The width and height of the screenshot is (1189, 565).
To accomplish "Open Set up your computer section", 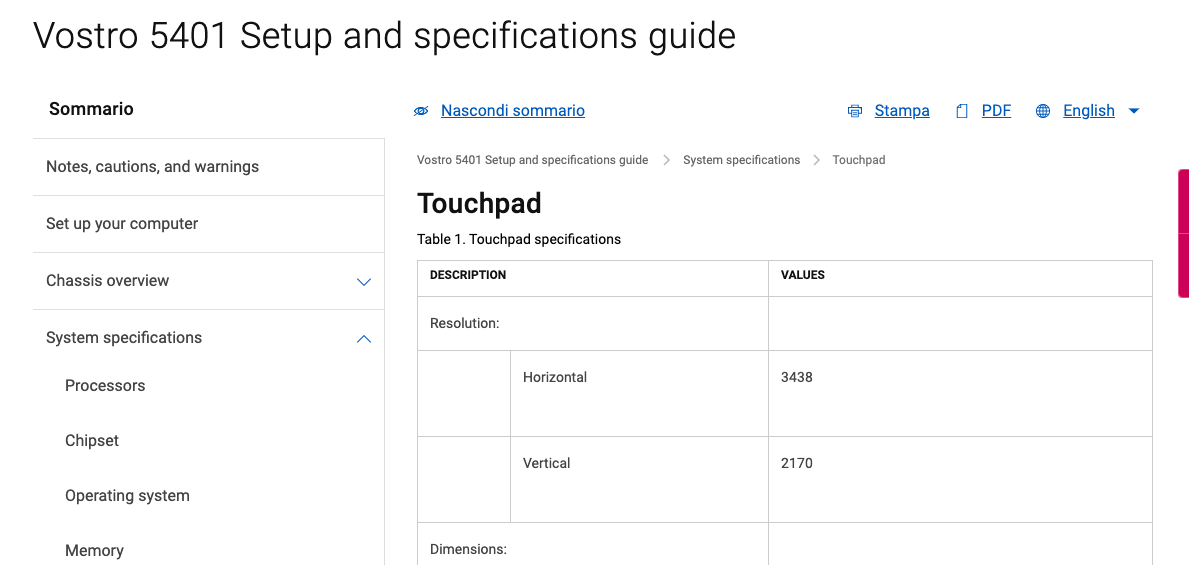I will click(209, 224).
